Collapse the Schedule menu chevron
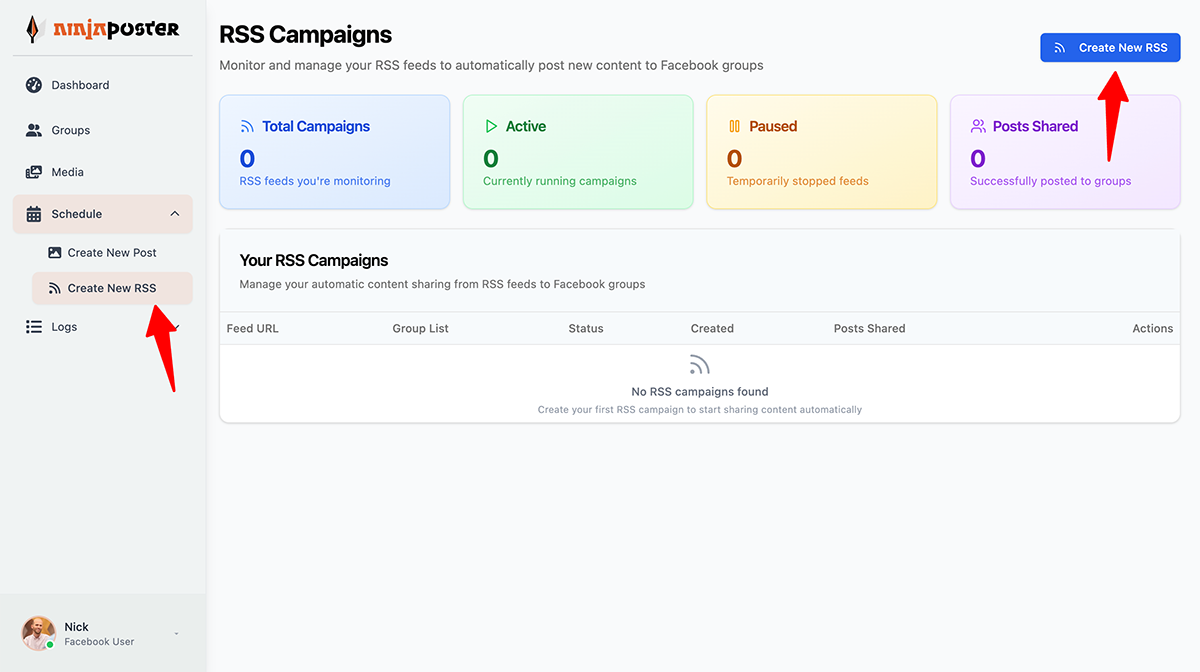The image size is (1200, 672). coord(175,214)
